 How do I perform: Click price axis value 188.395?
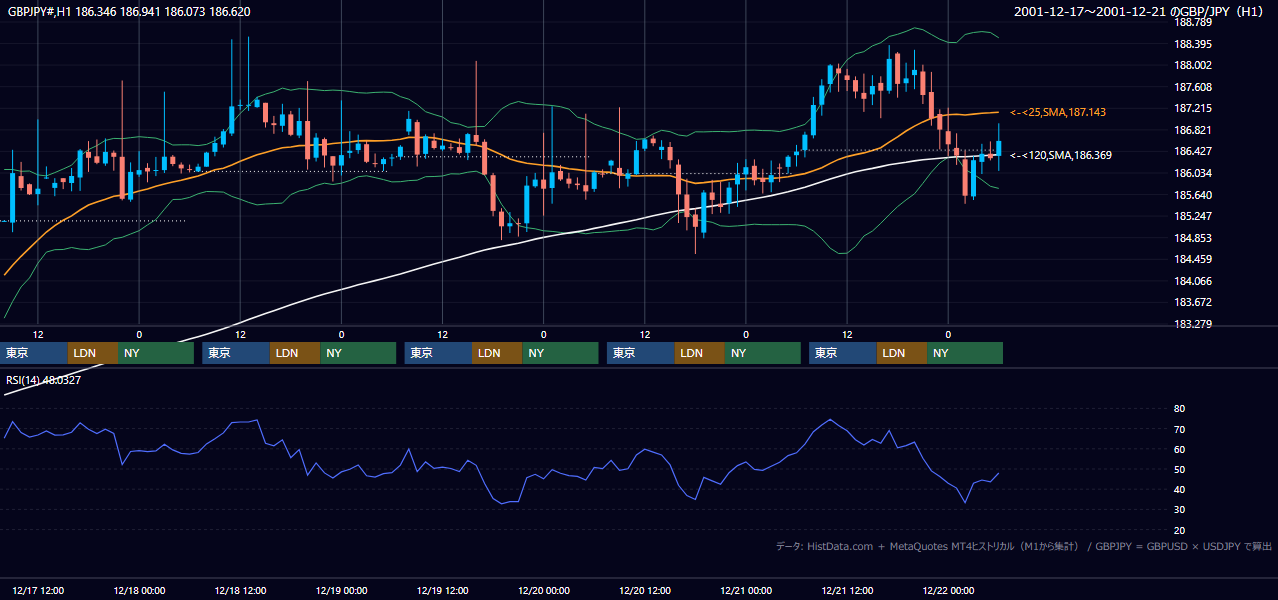[1192, 44]
